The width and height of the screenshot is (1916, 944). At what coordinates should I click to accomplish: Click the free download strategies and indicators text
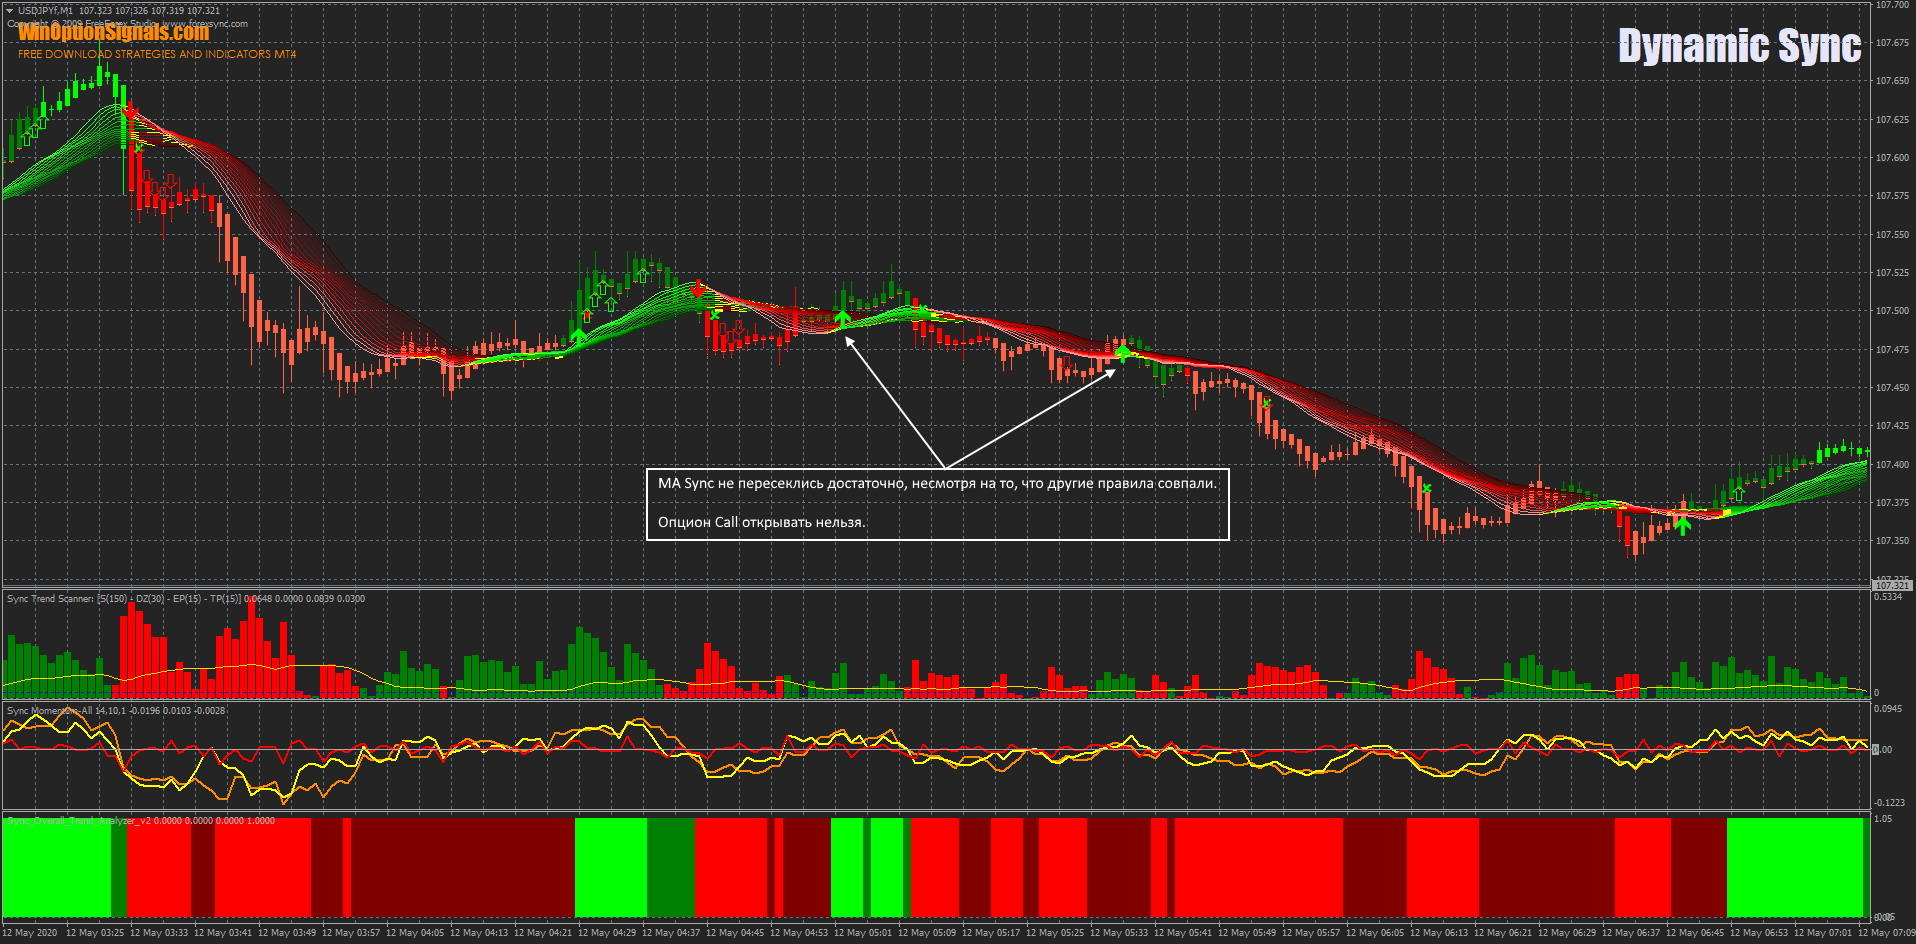click(x=157, y=54)
